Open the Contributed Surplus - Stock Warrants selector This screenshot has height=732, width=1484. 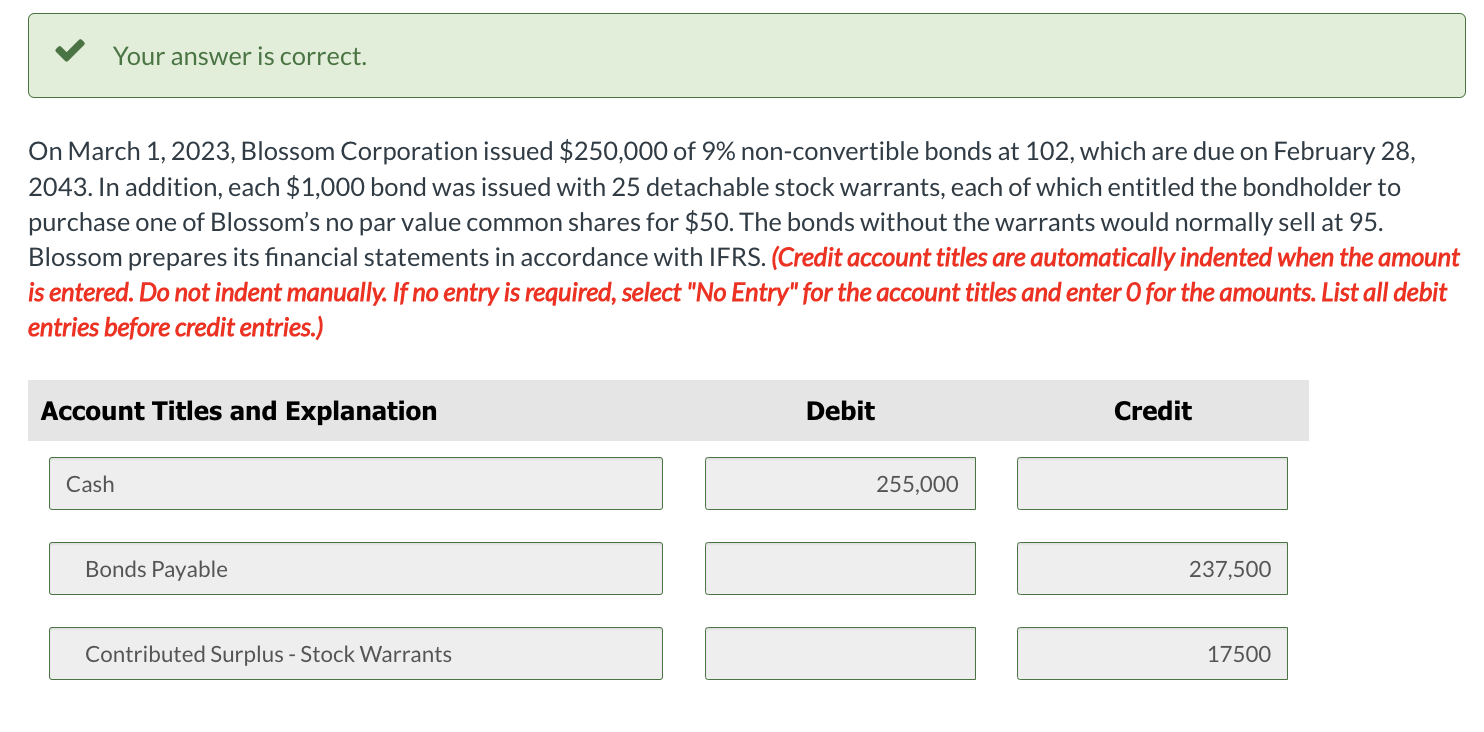[x=355, y=653]
